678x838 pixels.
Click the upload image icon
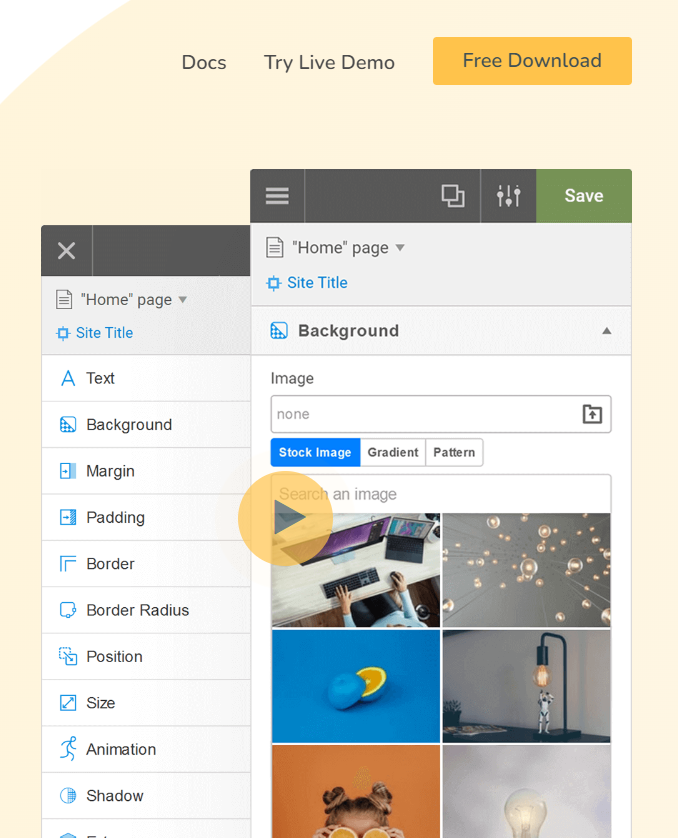pos(592,414)
